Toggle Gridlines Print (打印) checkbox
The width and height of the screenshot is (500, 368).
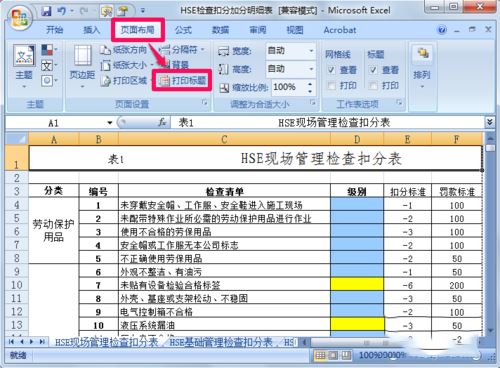(x=331, y=86)
